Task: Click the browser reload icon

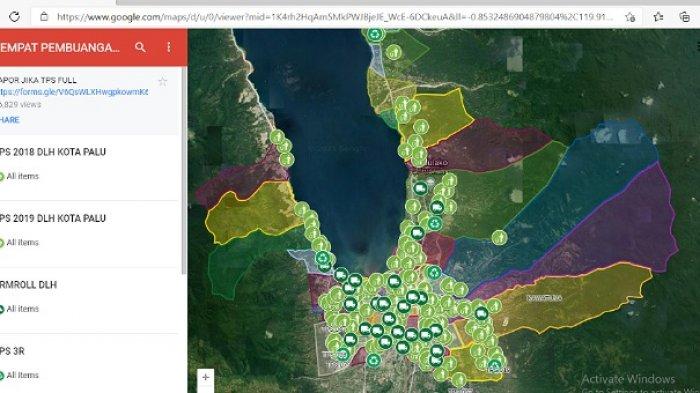Action: click(14, 17)
